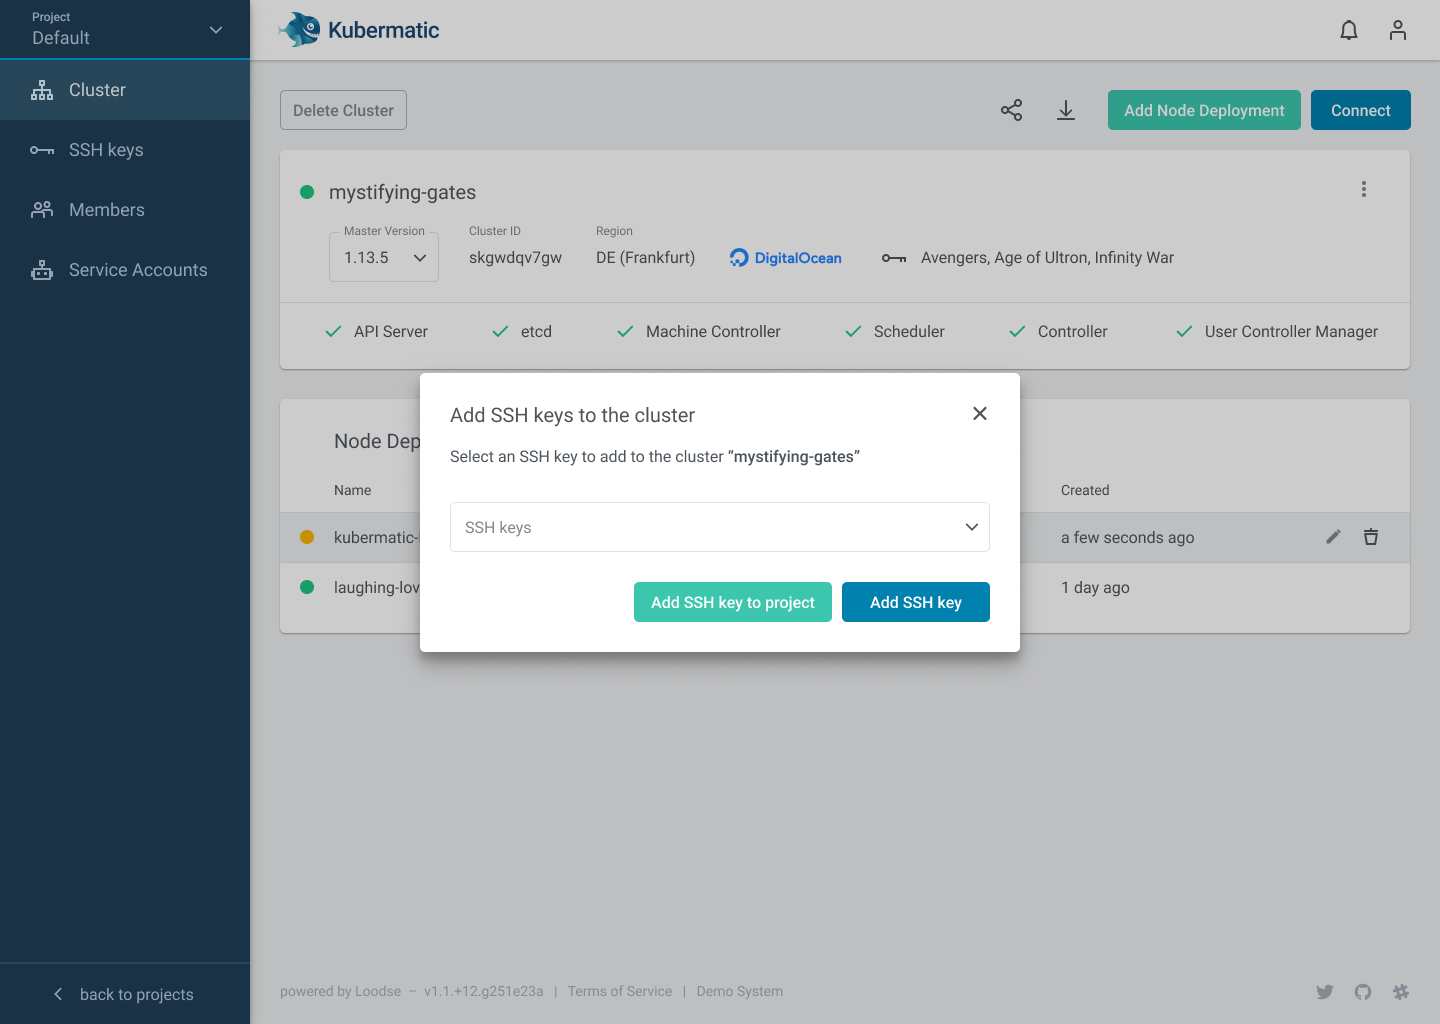Open the notifications bell

(x=1348, y=30)
